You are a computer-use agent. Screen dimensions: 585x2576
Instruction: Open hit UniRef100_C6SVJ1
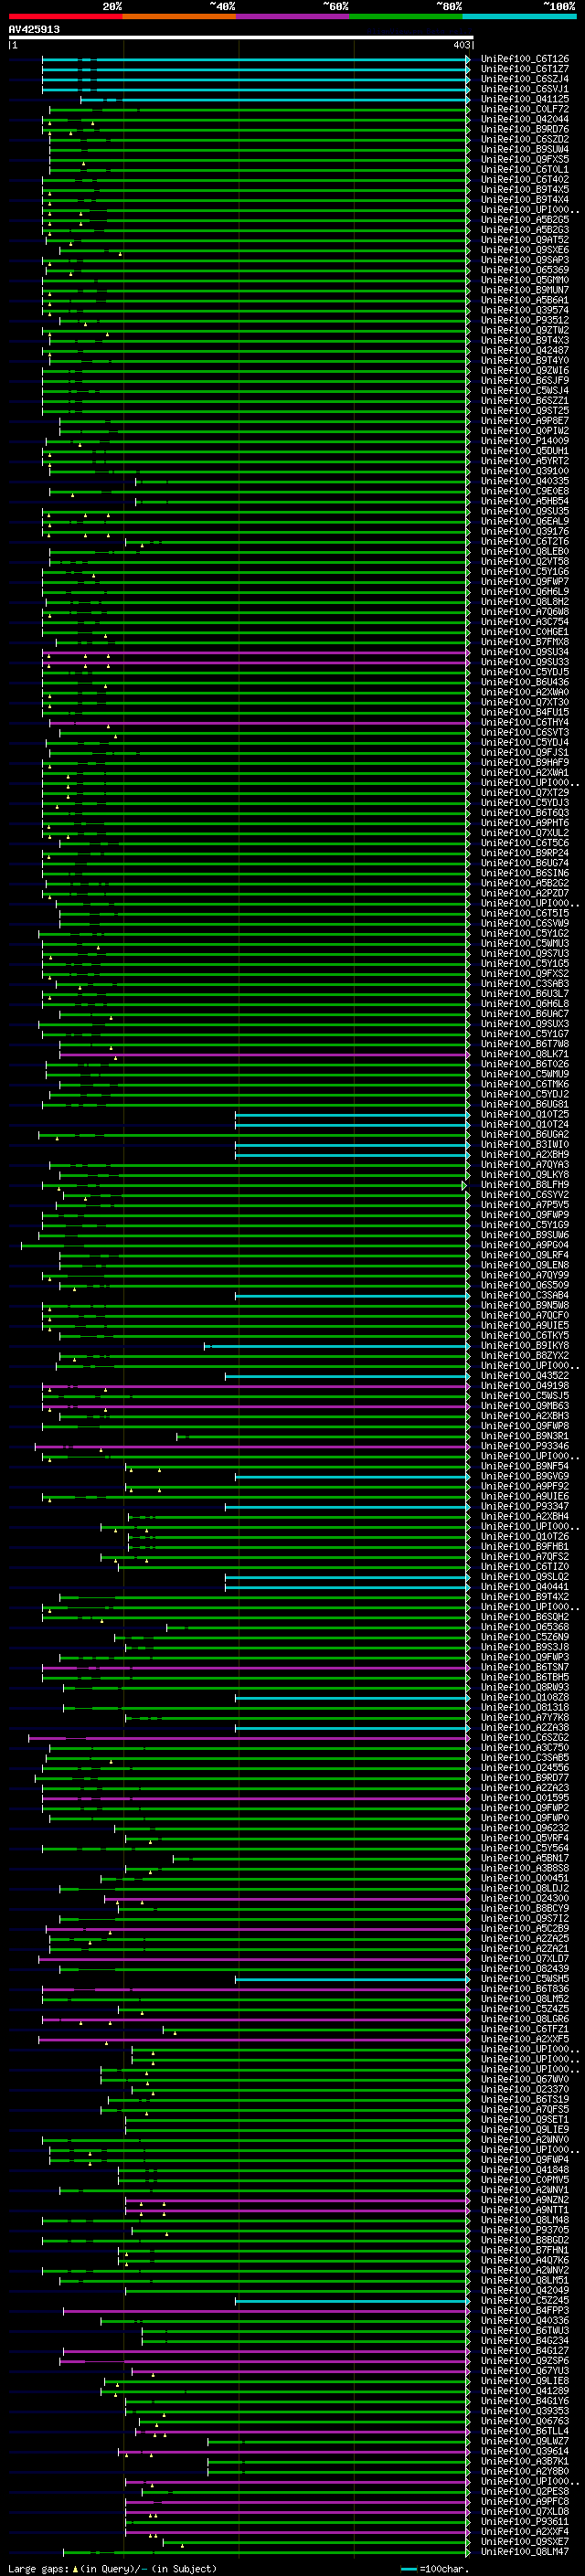coord(525,90)
